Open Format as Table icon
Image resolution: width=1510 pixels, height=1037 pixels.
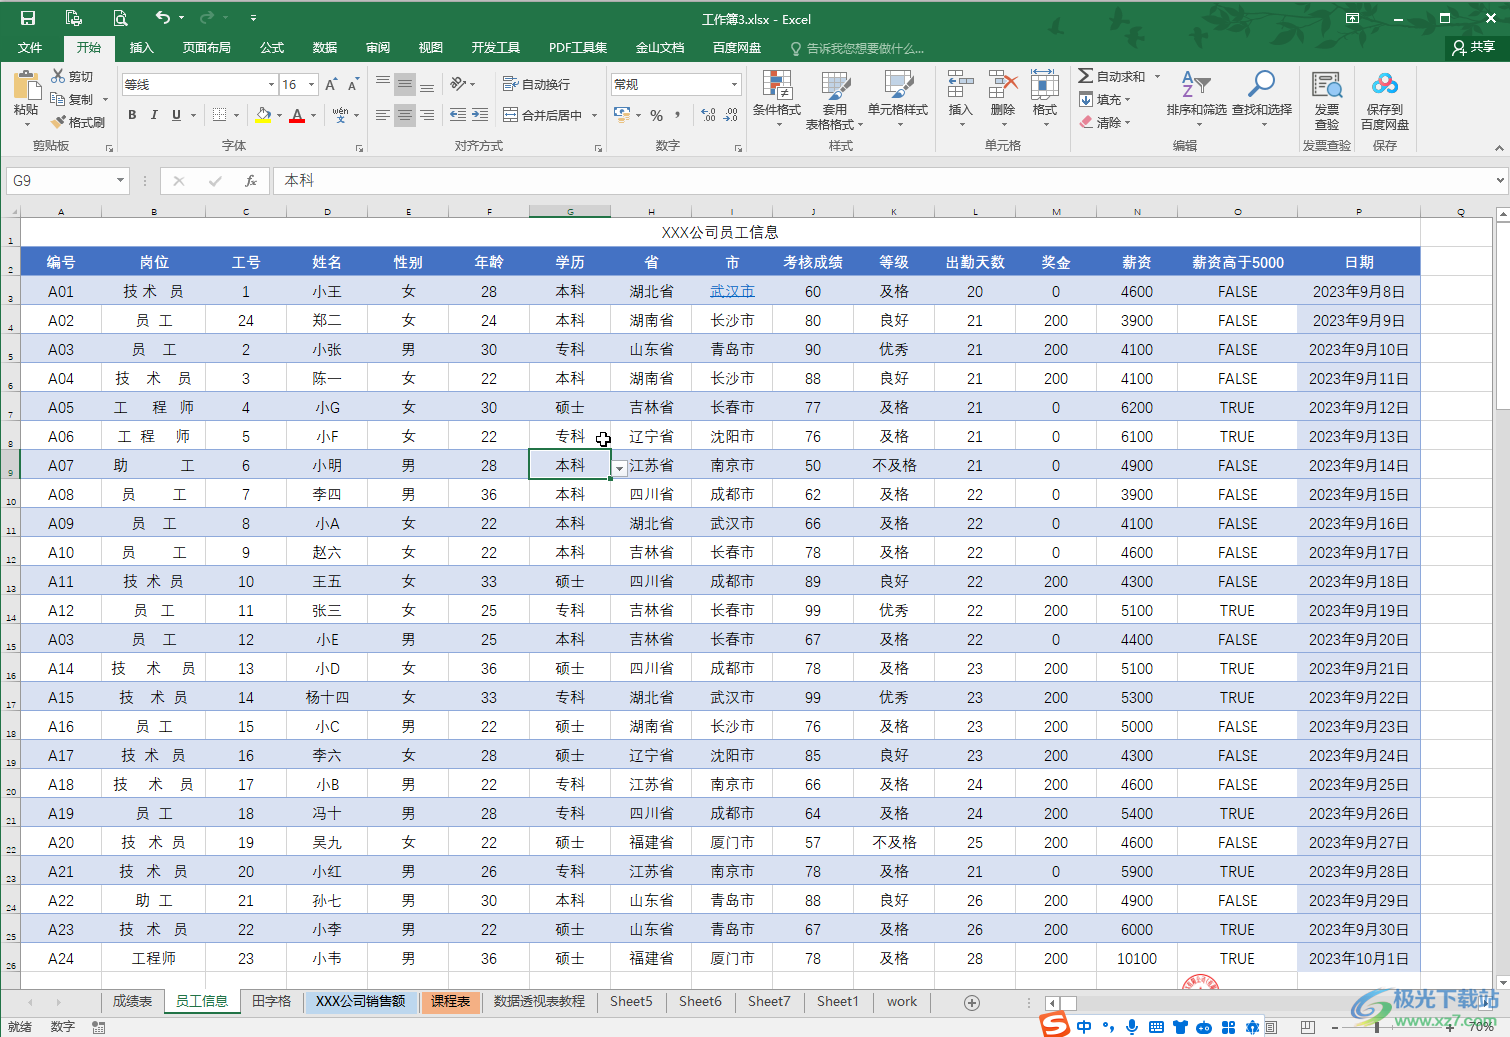click(x=835, y=87)
